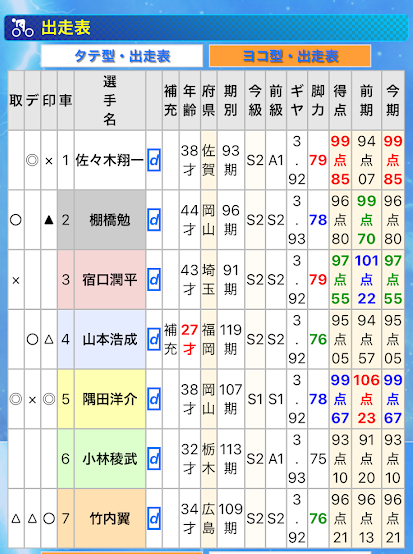Click the ギヤ column header
Screen dimensions: 413x554
click(297, 101)
